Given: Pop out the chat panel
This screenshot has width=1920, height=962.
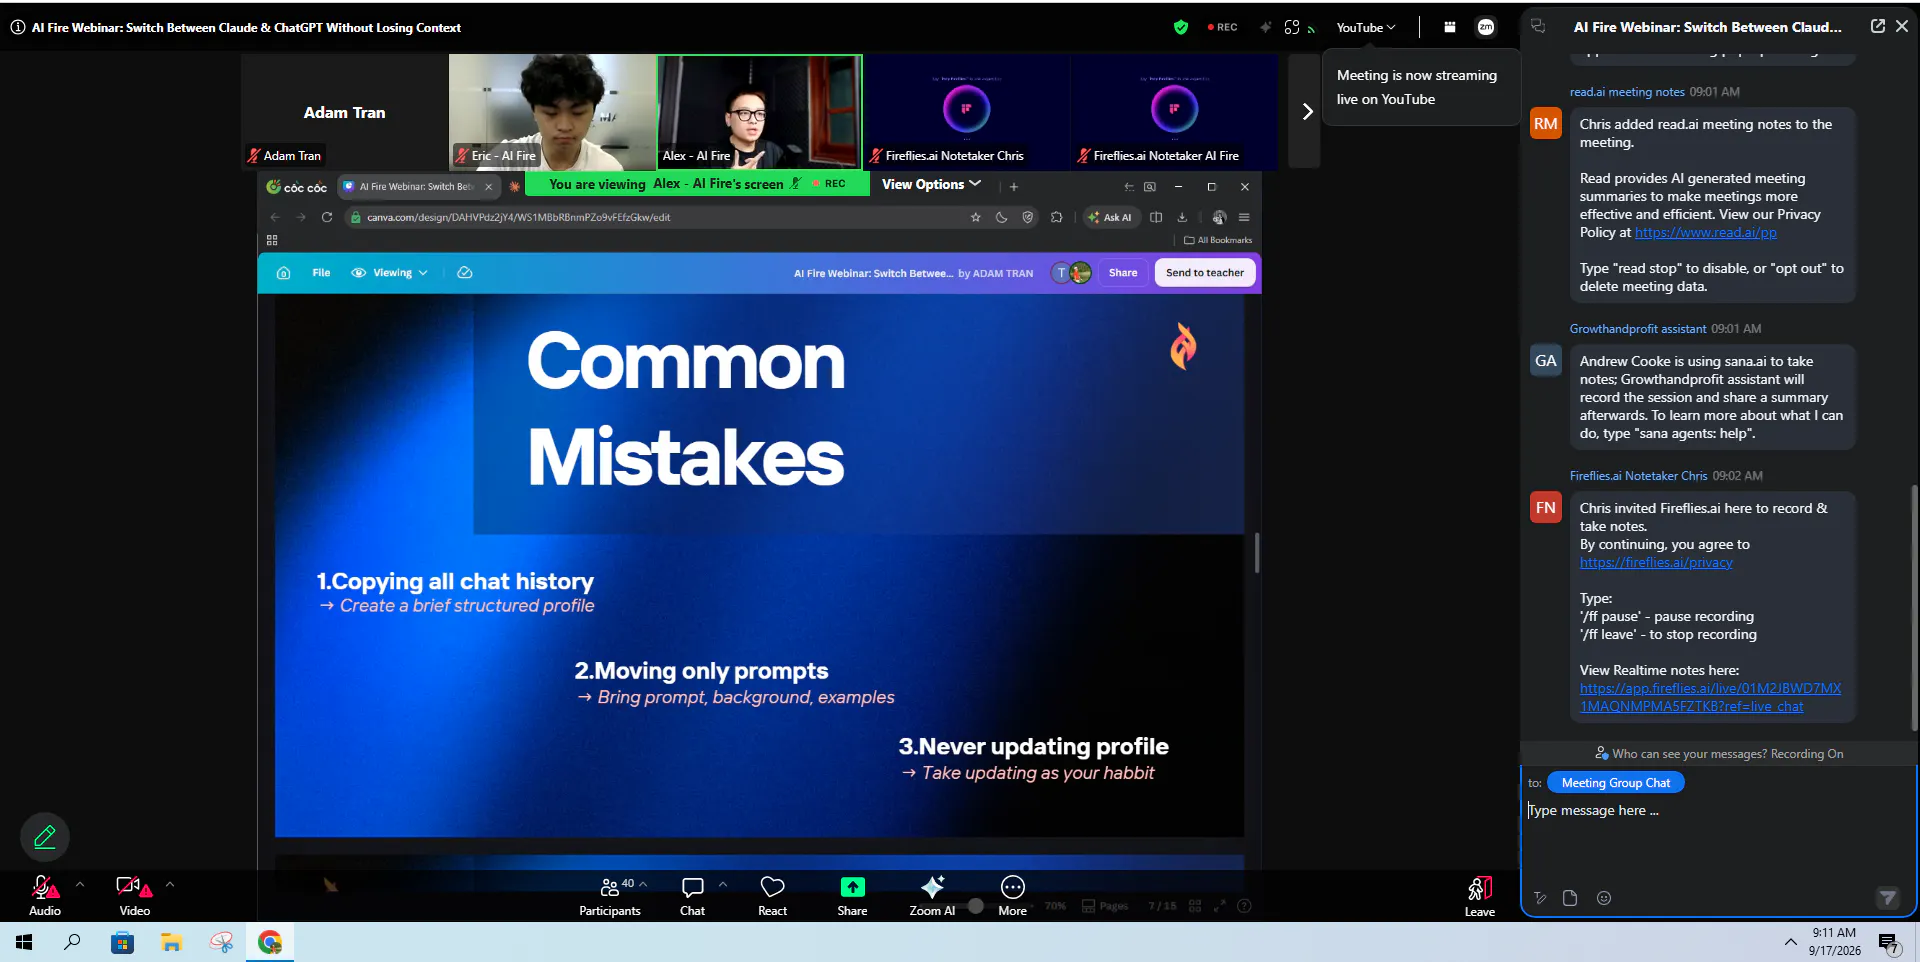Looking at the screenshot, I should point(1877,27).
